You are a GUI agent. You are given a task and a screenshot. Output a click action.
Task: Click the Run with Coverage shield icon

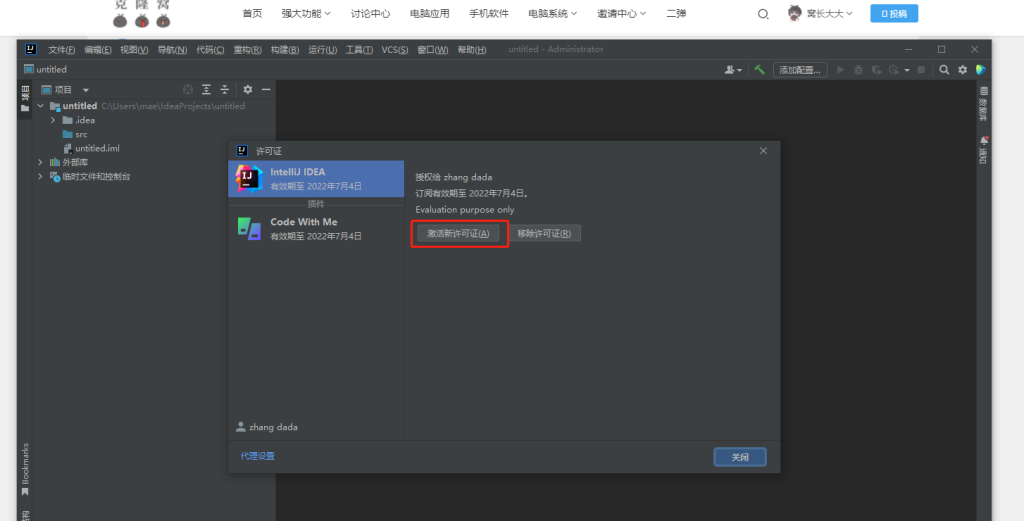pos(876,70)
